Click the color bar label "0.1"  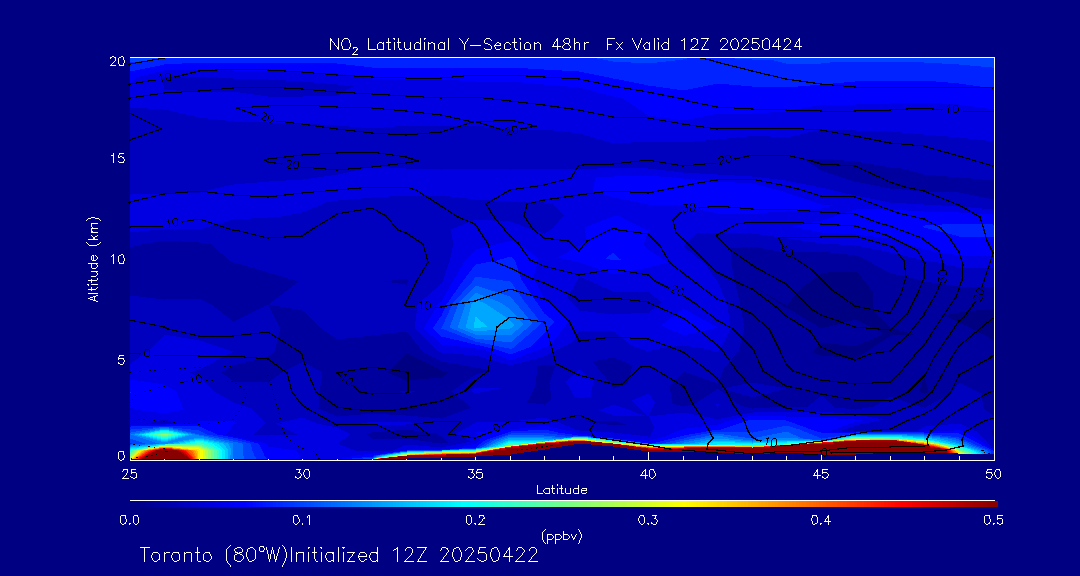coord(302,520)
